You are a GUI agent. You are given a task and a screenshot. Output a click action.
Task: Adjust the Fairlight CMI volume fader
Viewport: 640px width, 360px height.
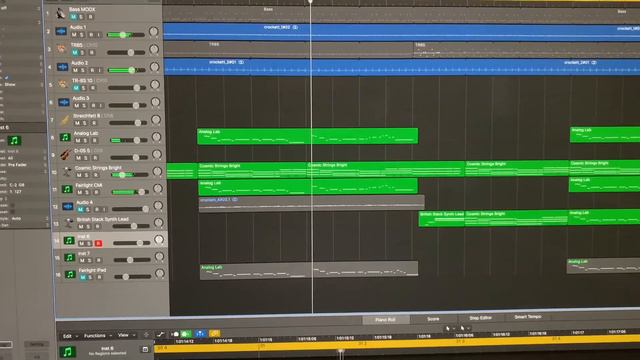141,192
